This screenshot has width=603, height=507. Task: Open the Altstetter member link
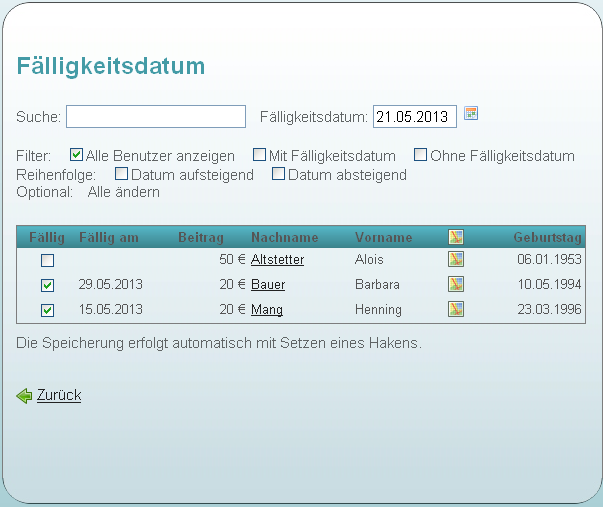tap(277, 260)
